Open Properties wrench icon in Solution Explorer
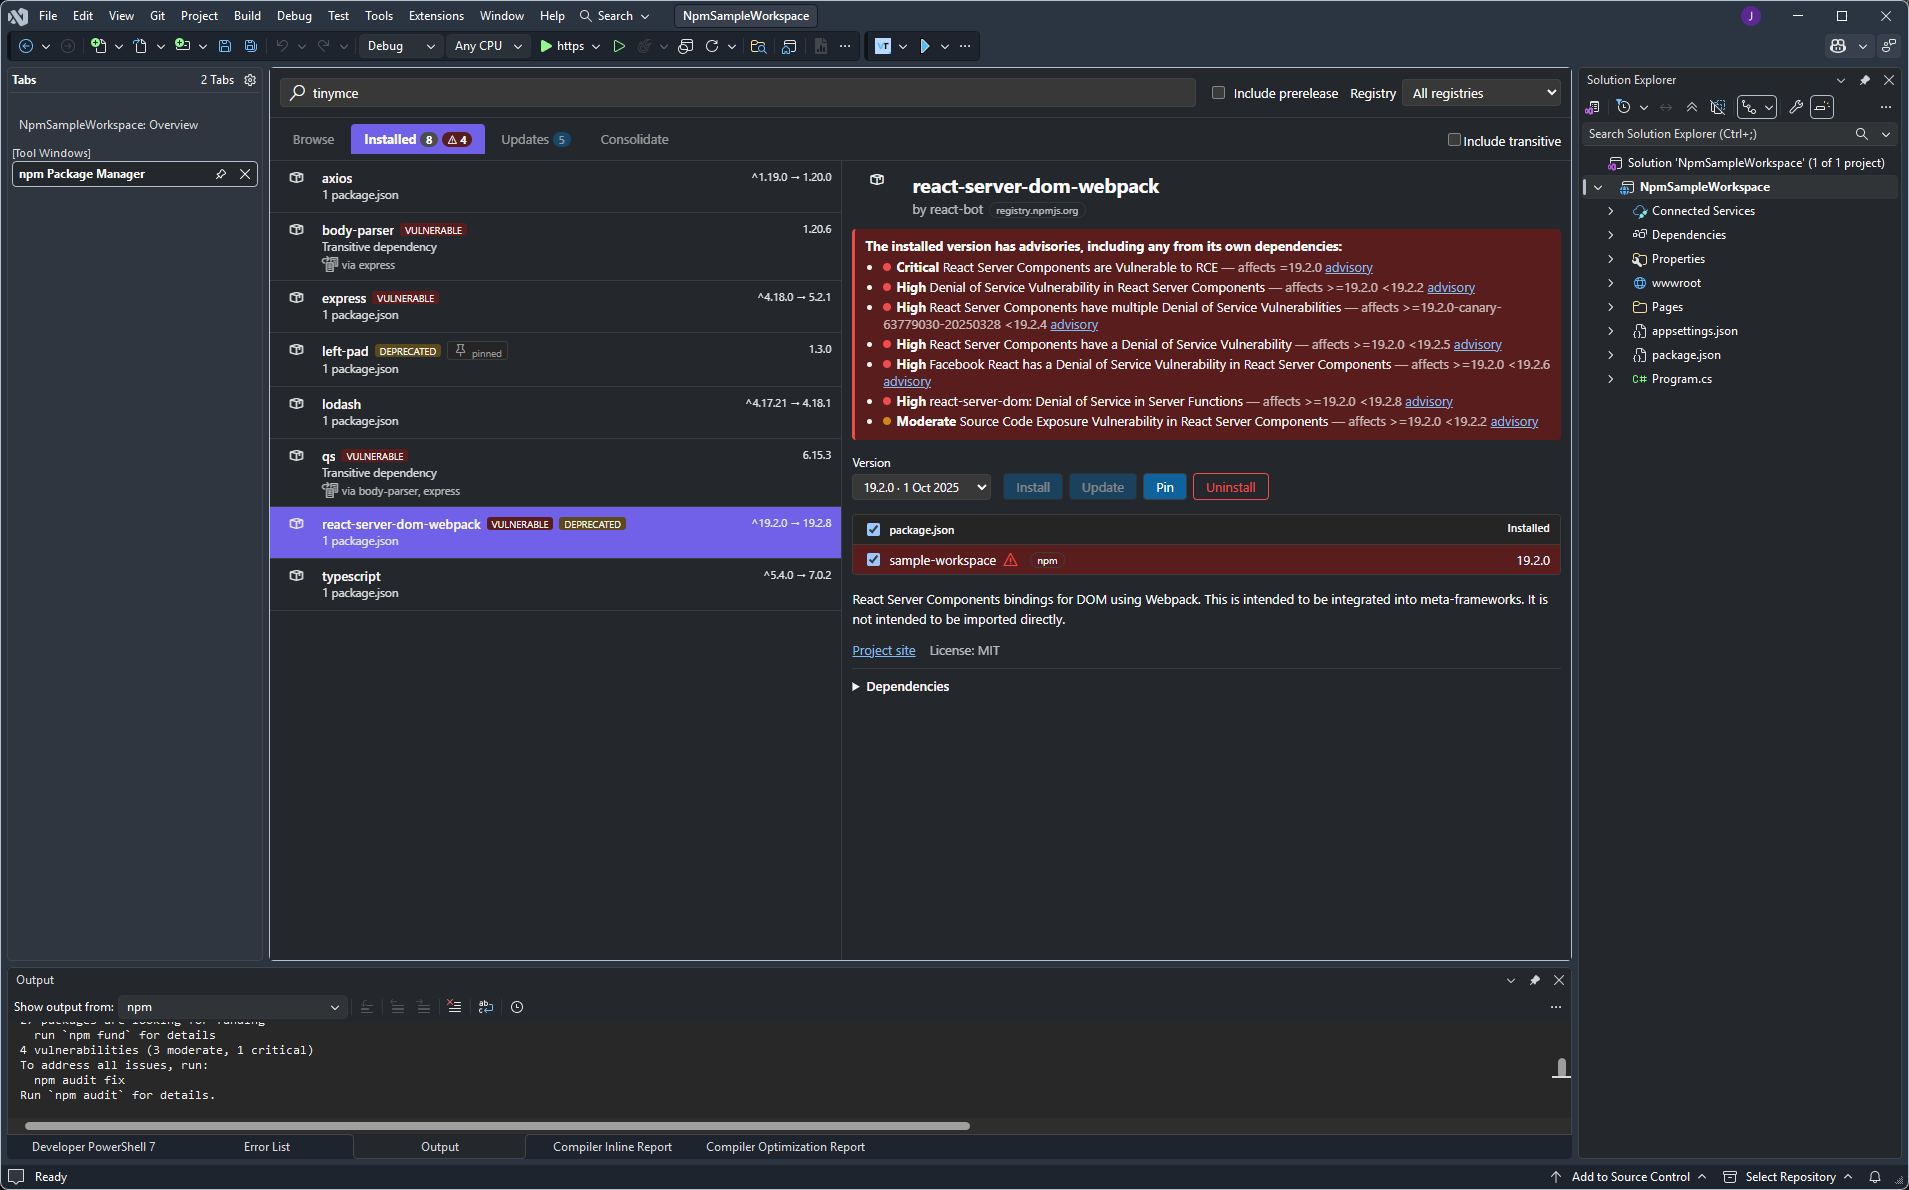Viewport: 1909px width, 1190px height. click(1796, 107)
